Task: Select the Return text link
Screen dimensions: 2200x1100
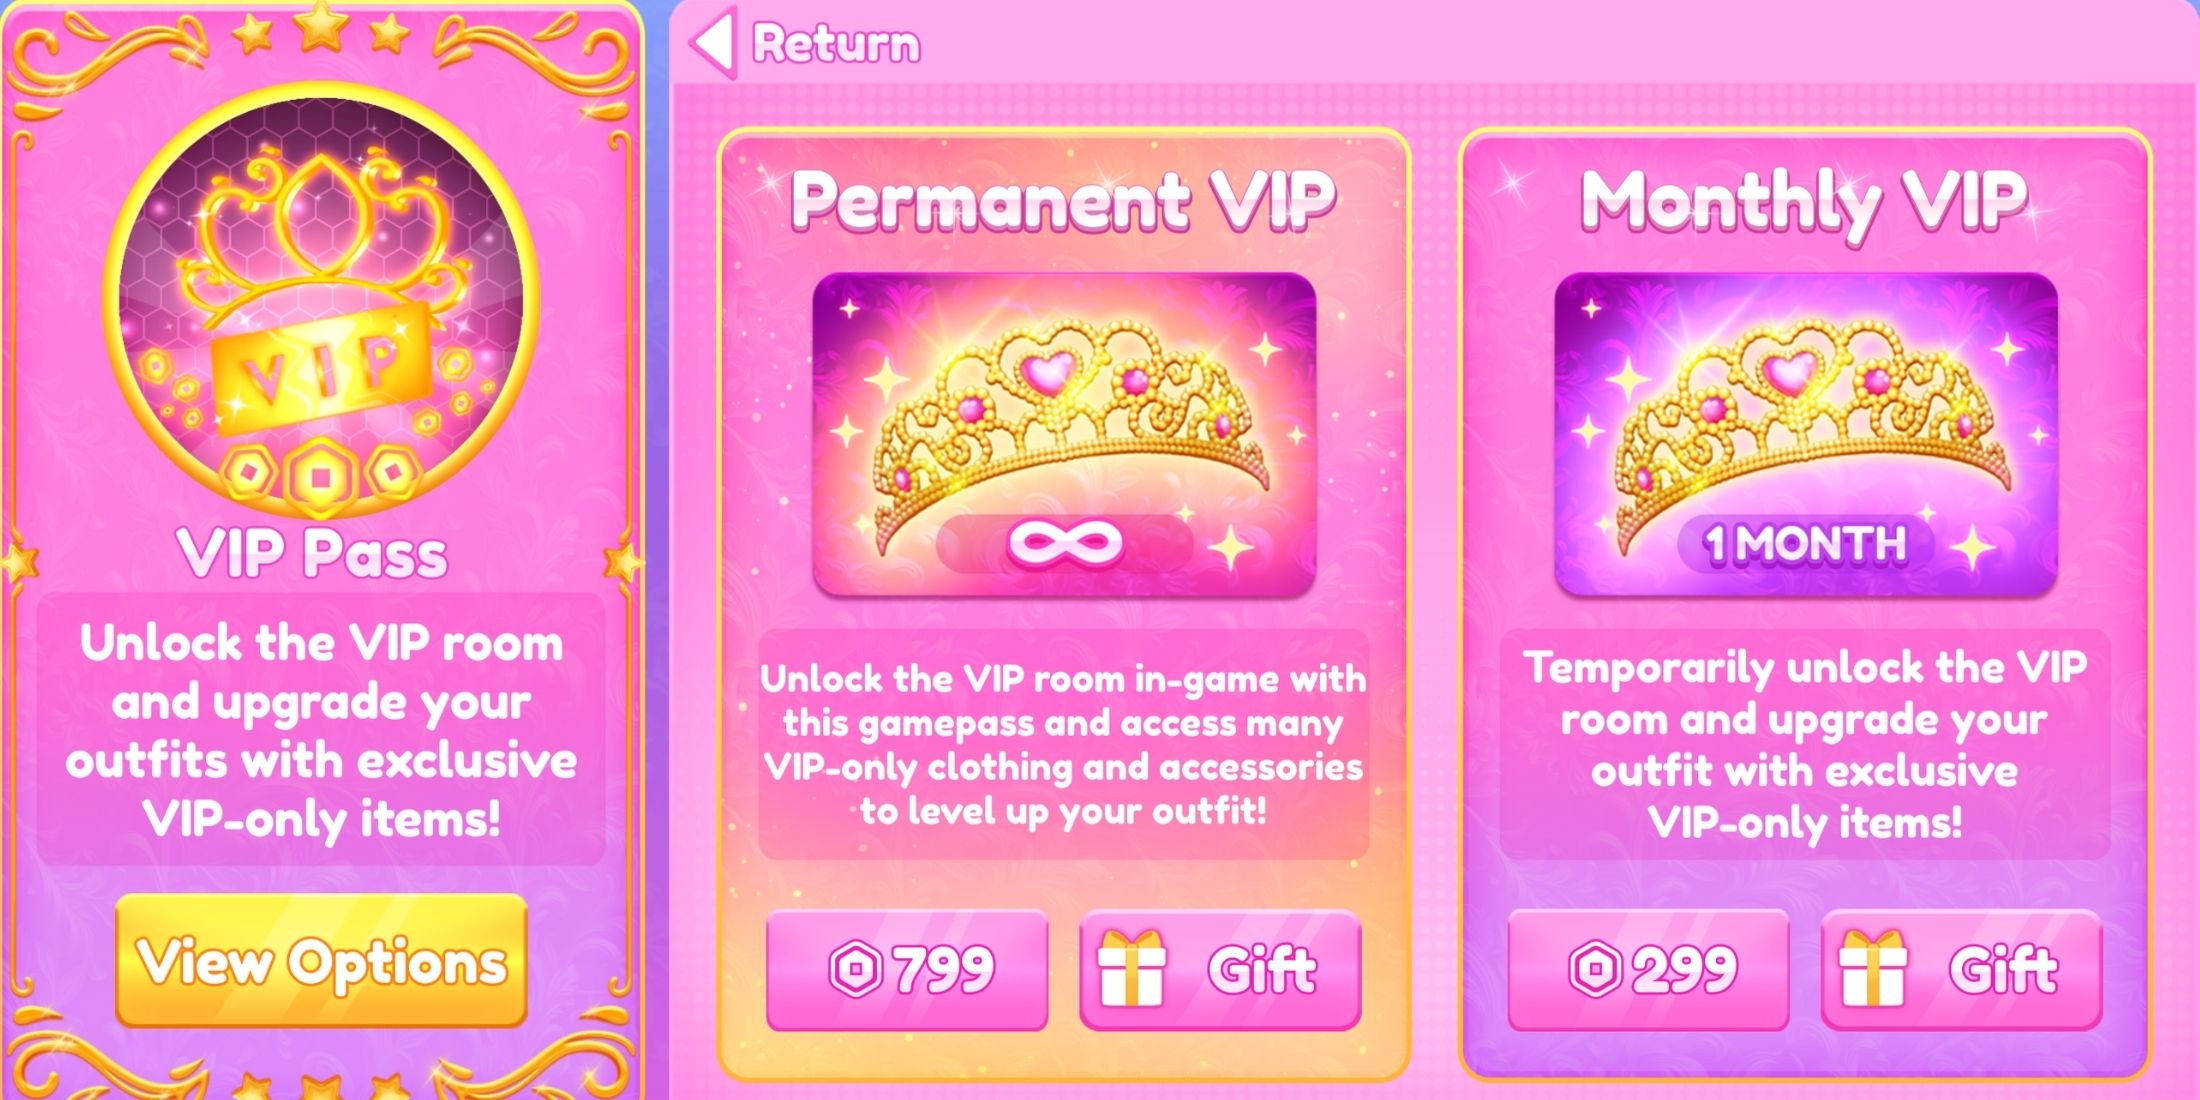Action: pos(836,44)
